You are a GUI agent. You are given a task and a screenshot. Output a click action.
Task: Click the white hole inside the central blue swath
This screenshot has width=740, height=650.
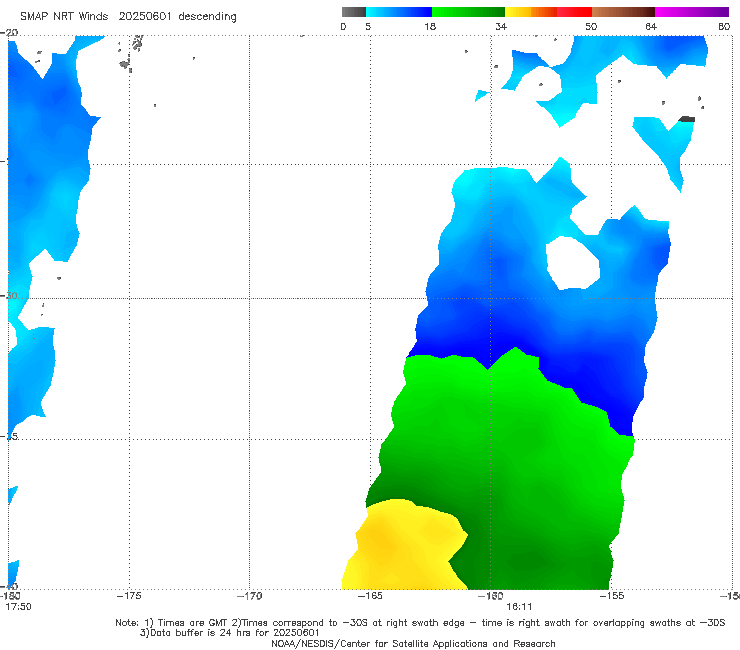click(x=572, y=263)
